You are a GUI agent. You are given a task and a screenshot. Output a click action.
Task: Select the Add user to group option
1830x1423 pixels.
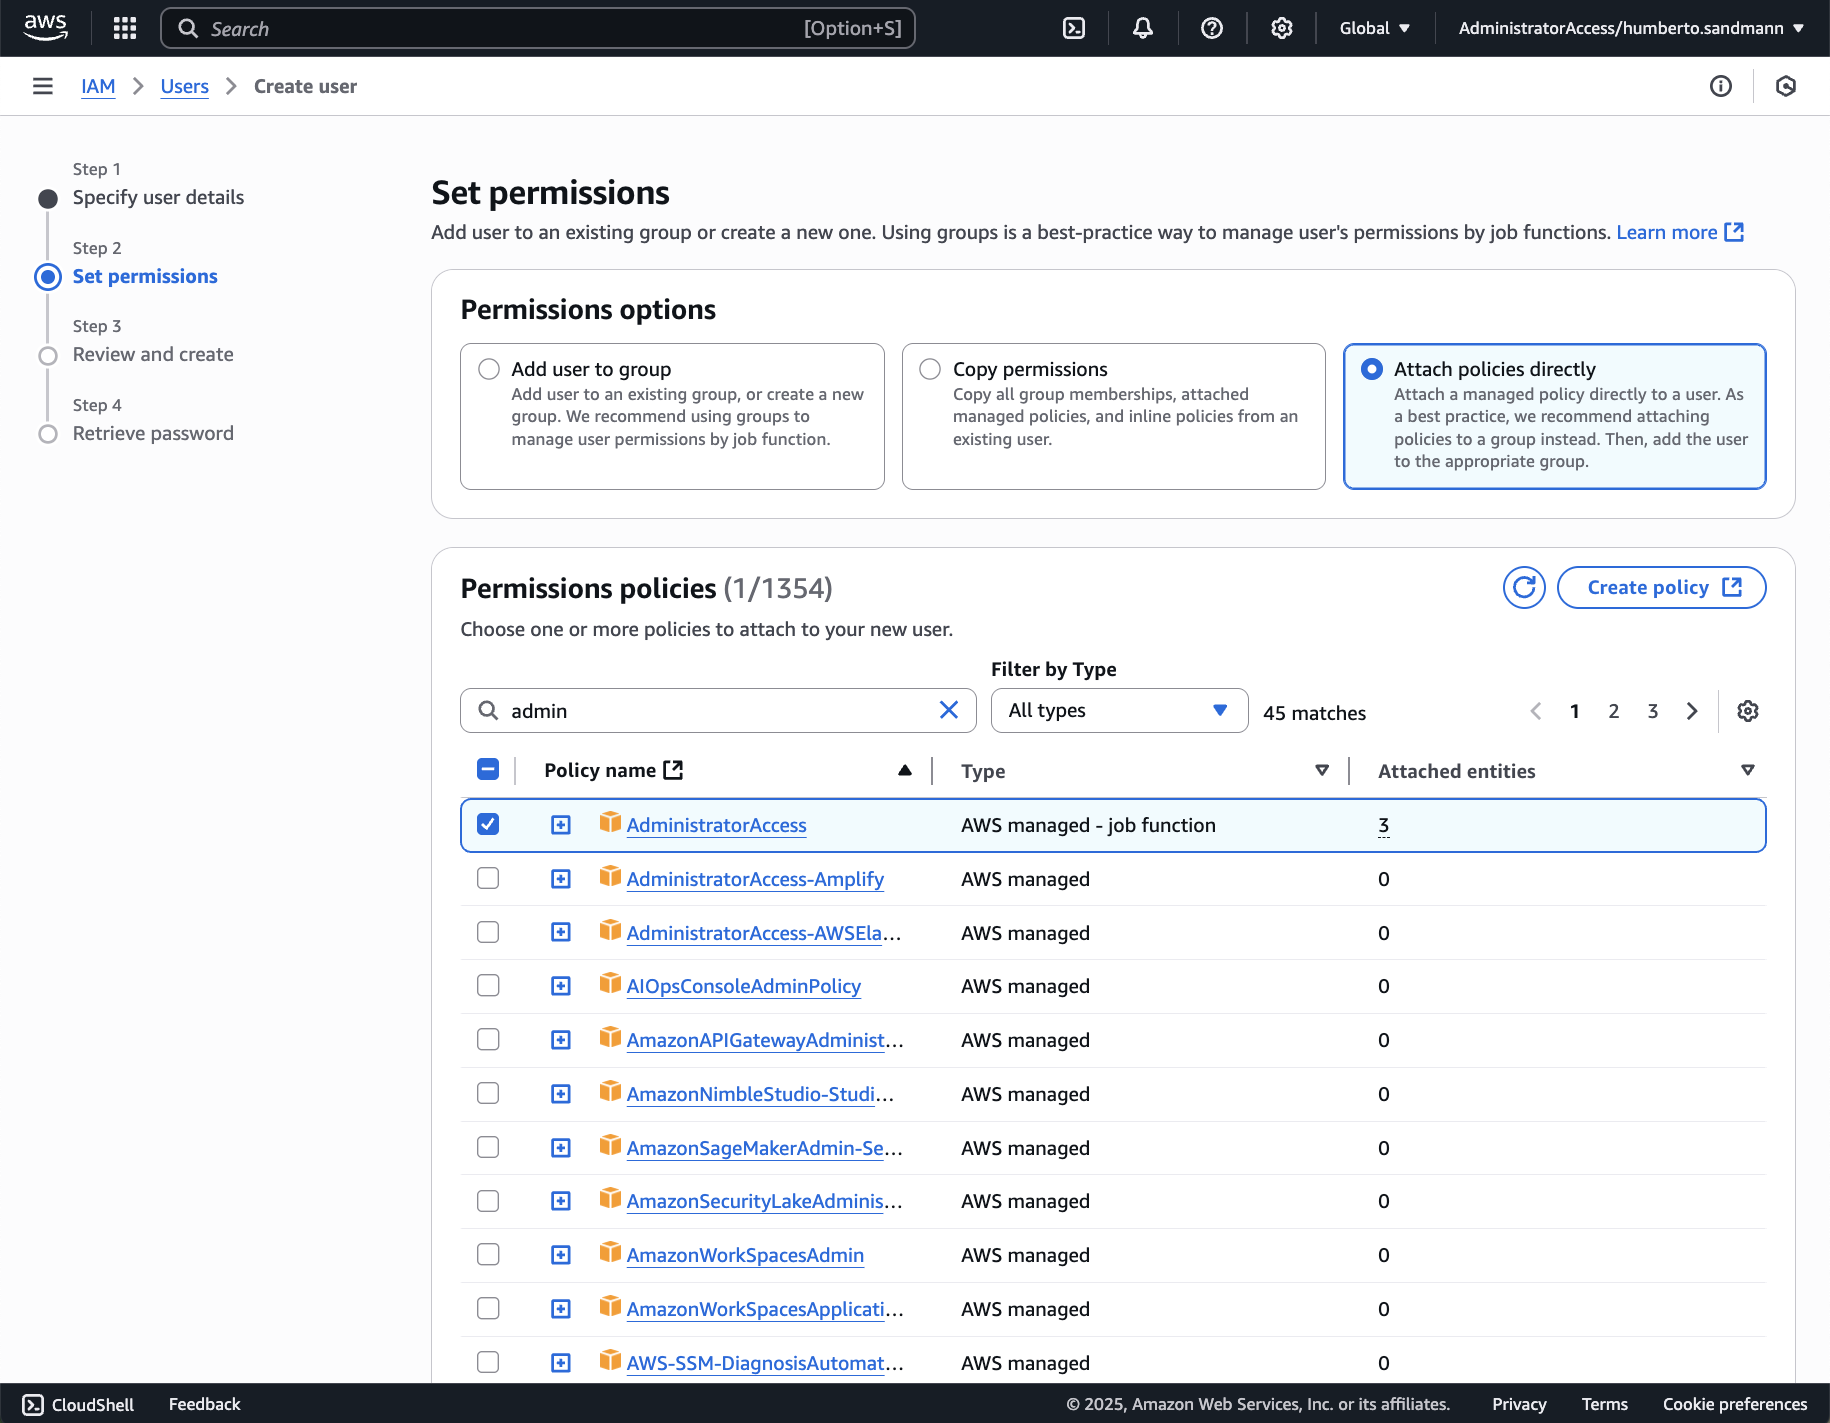point(489,369)
